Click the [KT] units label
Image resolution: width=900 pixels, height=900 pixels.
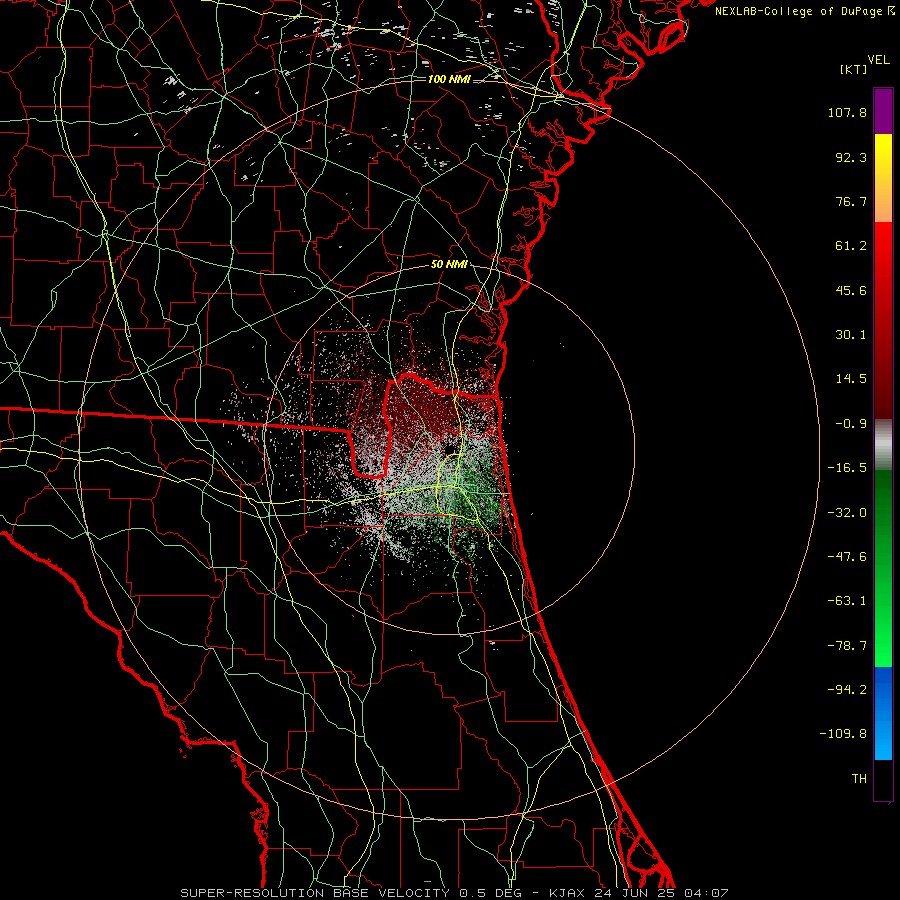tap(854, 69)
